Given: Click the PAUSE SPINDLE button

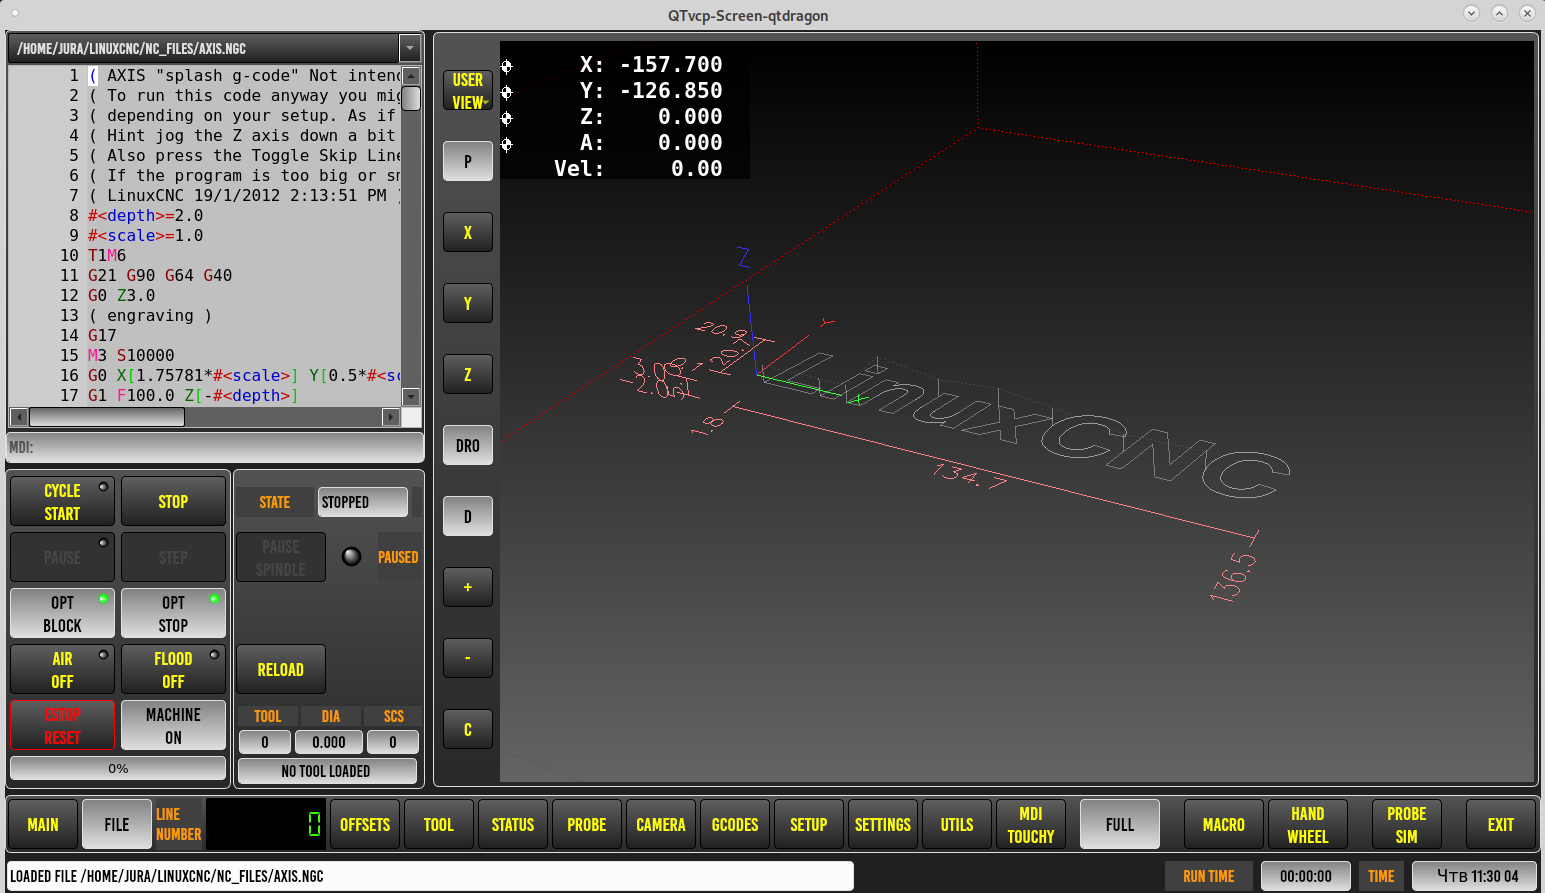Looking at the screenshot, I should [281, 558].
